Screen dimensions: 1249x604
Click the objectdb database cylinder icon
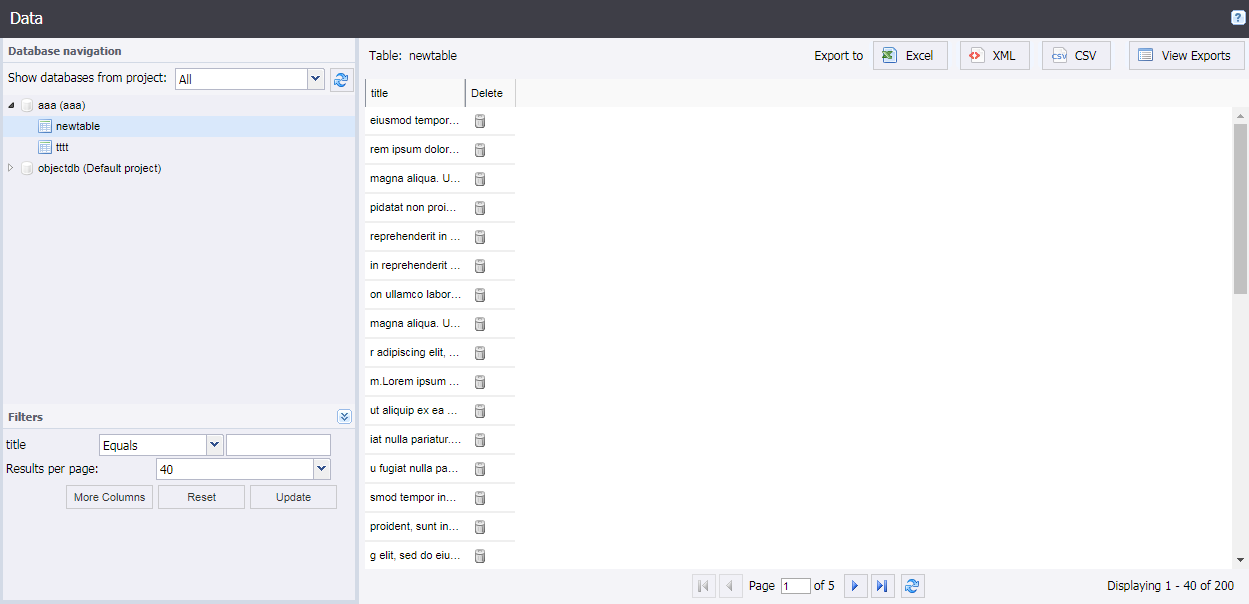click(x=27, y=168)
